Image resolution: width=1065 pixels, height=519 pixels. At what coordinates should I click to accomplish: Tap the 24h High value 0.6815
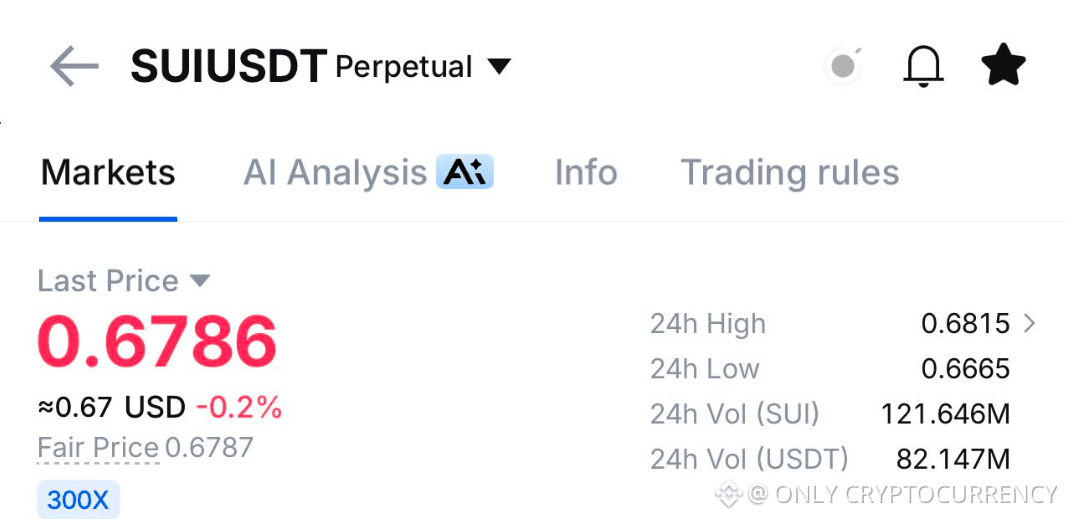click(965, 324)
